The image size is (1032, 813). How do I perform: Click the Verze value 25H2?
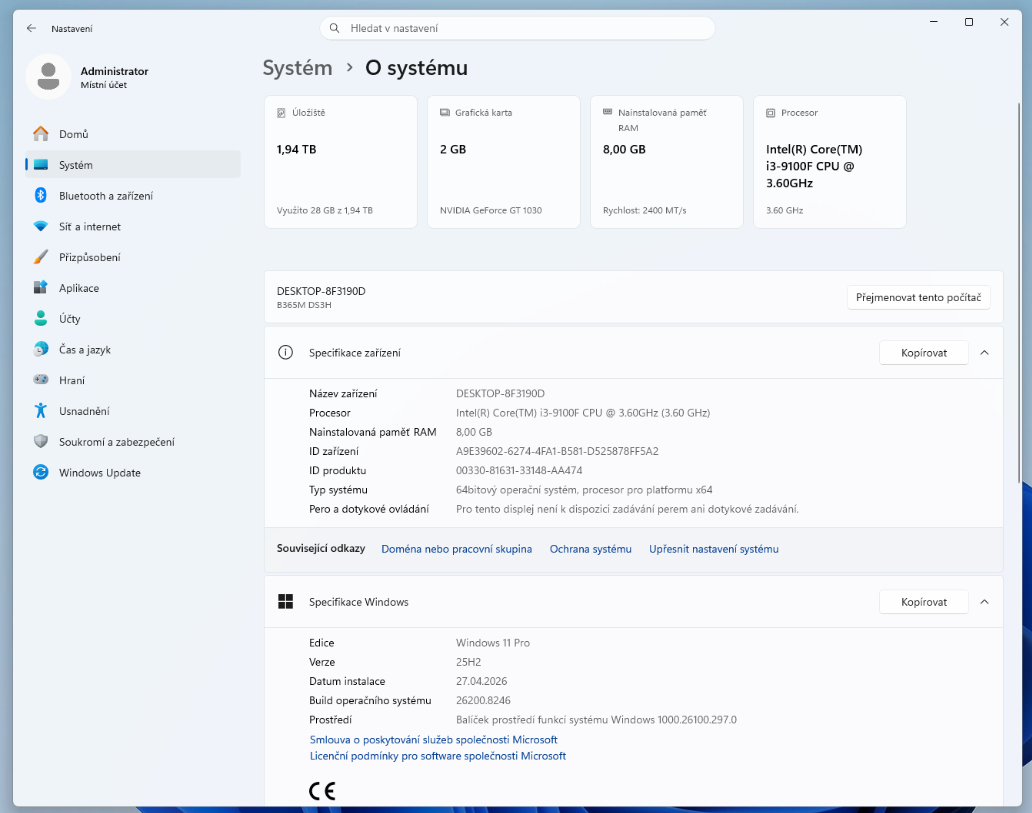(x=468, y=662)
